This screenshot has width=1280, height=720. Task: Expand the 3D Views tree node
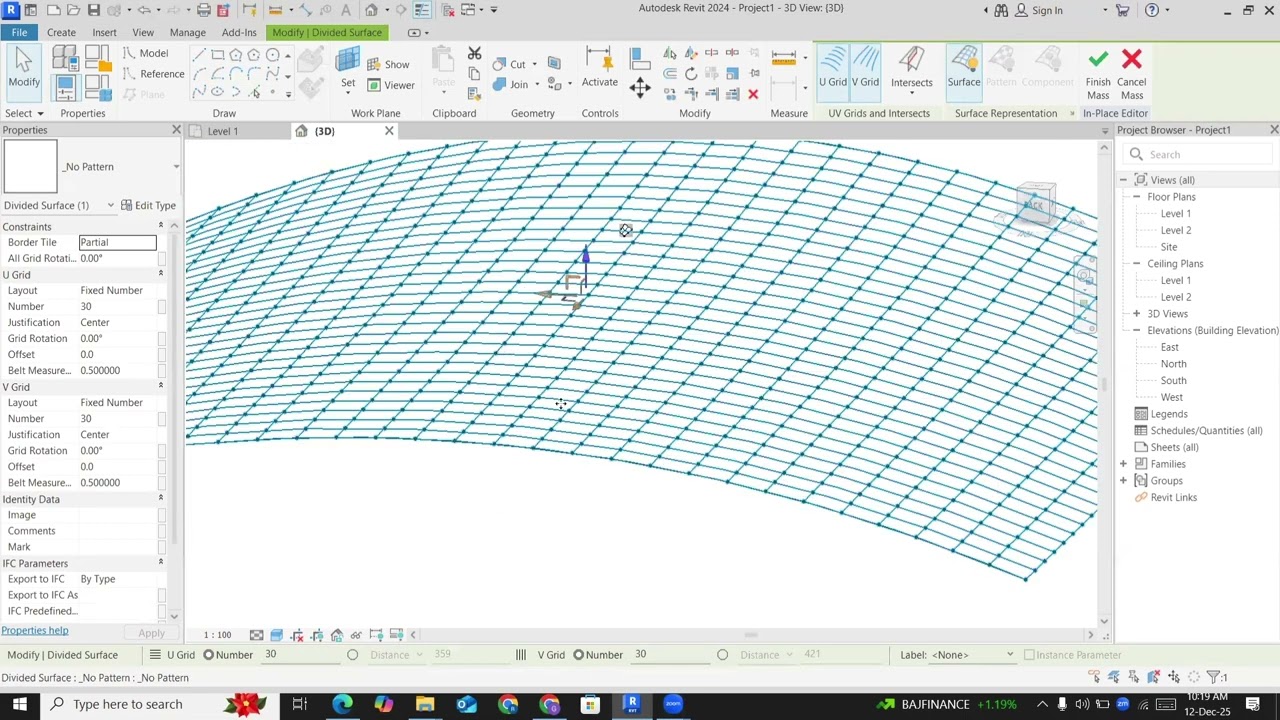pyautogui.click(x=1136, y=314)
